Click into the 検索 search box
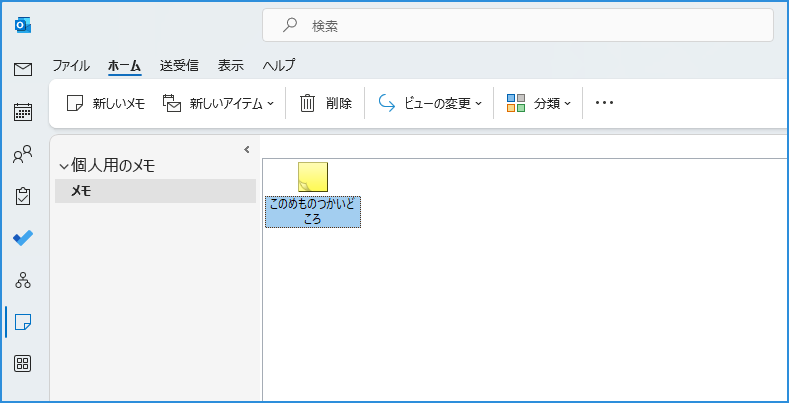The image size is (789, 403). coord(518,25)
